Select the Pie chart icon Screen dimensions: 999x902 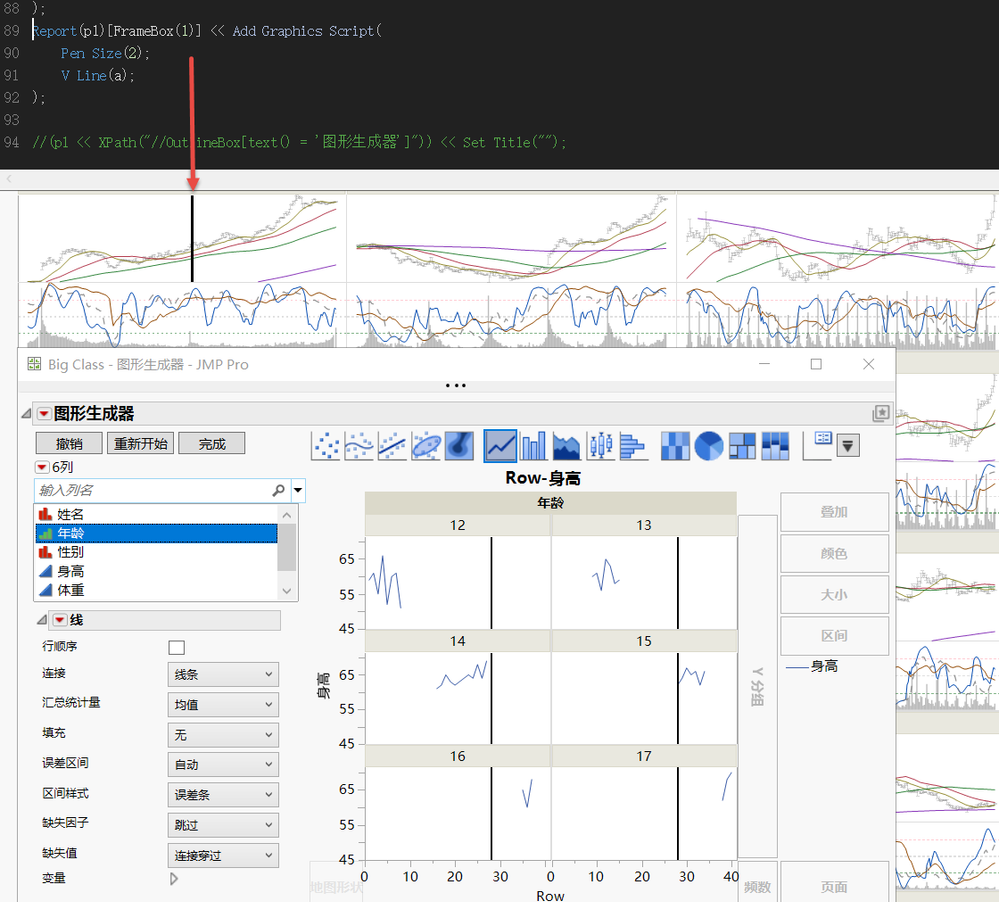pos(709,445)
